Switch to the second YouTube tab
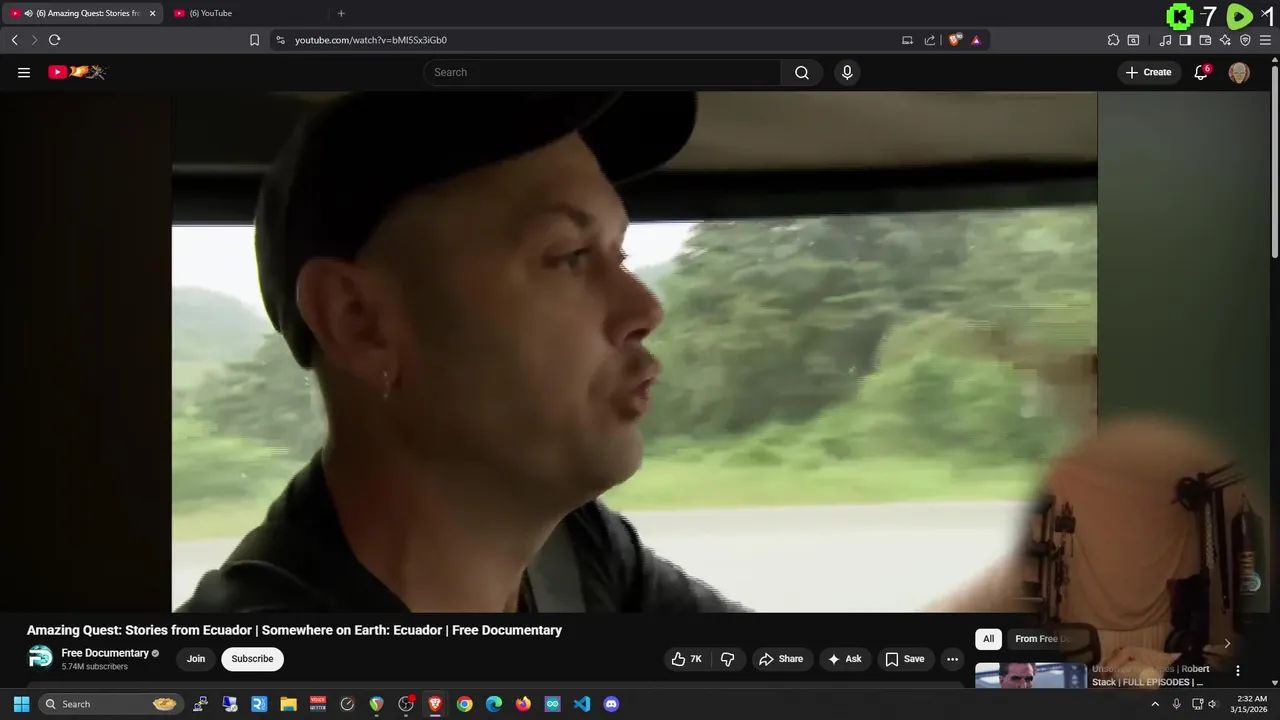 point(247,13)
